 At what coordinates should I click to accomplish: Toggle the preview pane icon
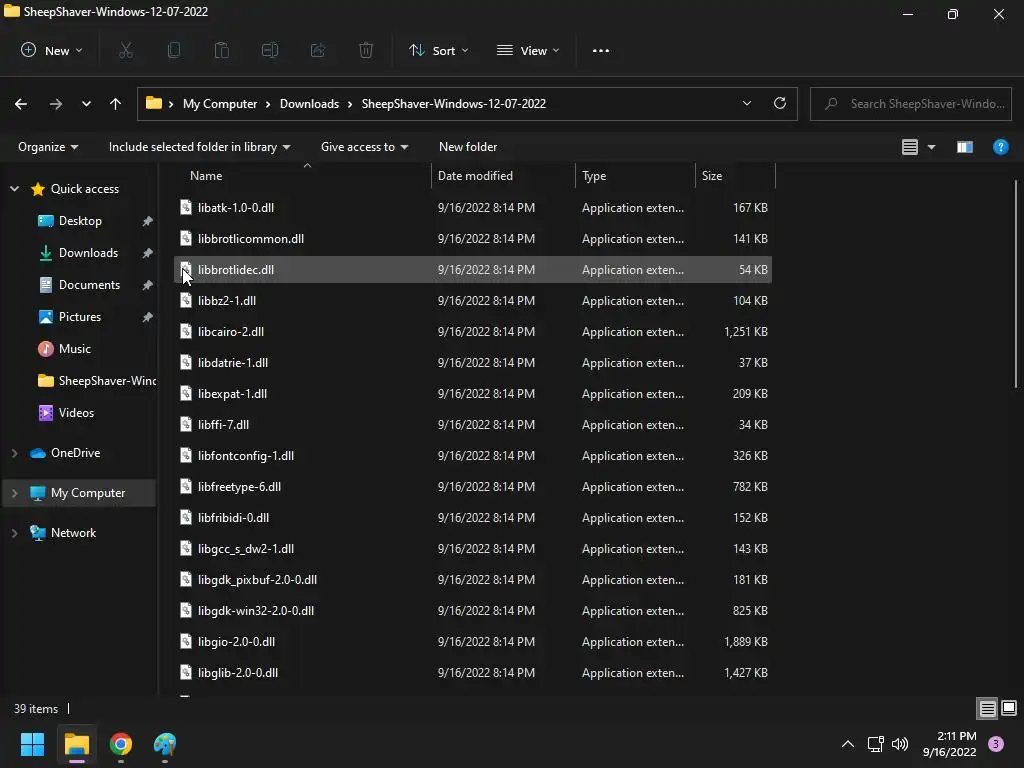[x=965, y=147]
